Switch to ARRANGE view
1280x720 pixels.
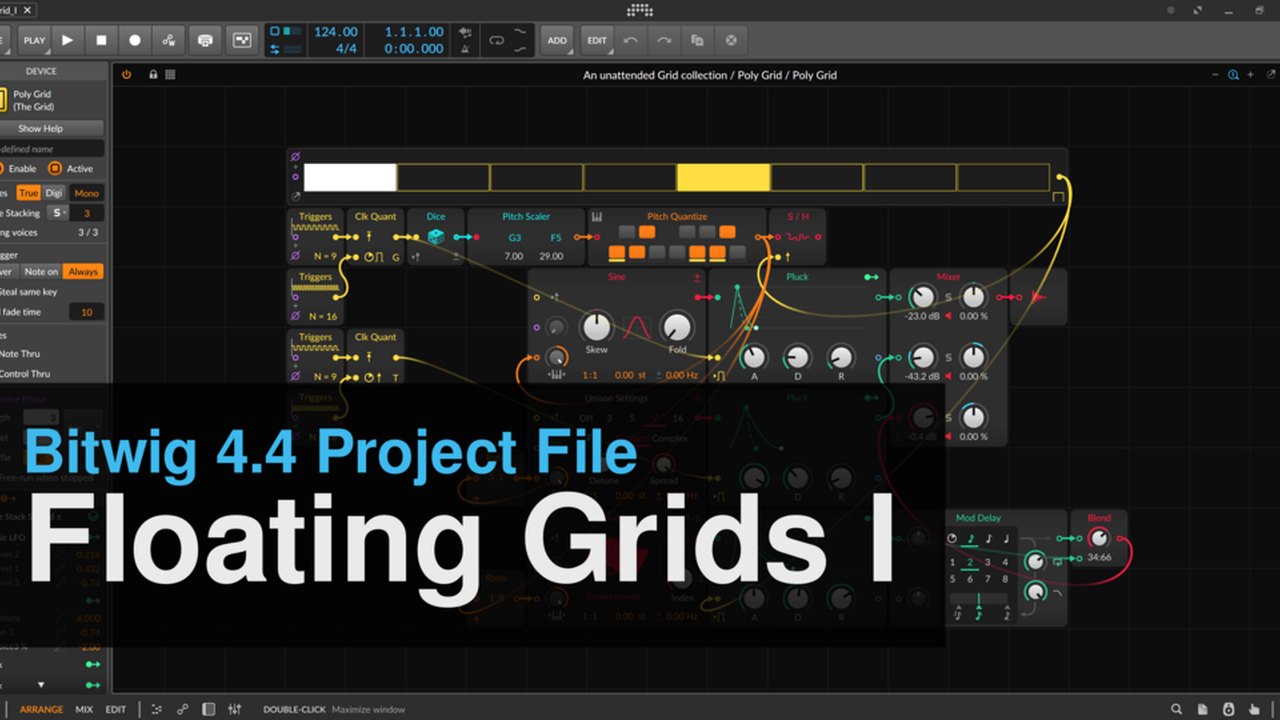click(41, 709)
